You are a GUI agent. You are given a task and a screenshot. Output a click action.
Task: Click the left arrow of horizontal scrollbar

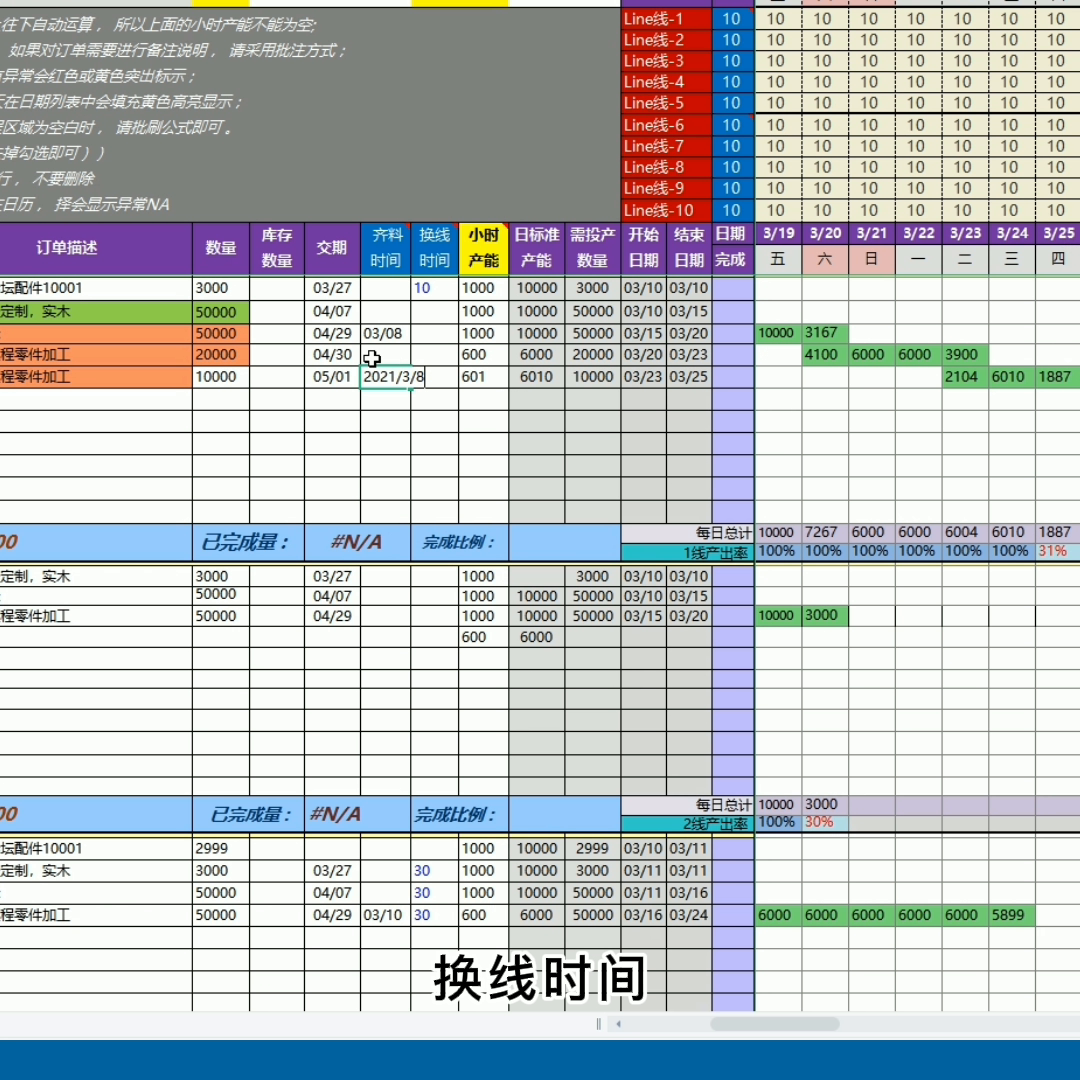pos(619,1024)
